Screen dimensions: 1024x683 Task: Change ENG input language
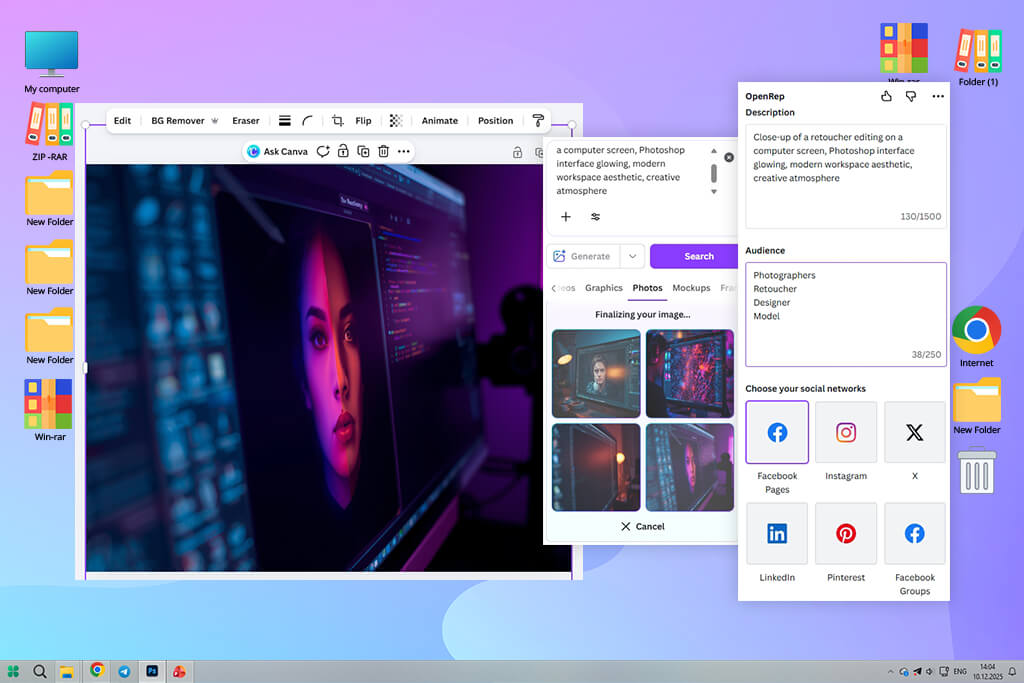click(960, 671)
